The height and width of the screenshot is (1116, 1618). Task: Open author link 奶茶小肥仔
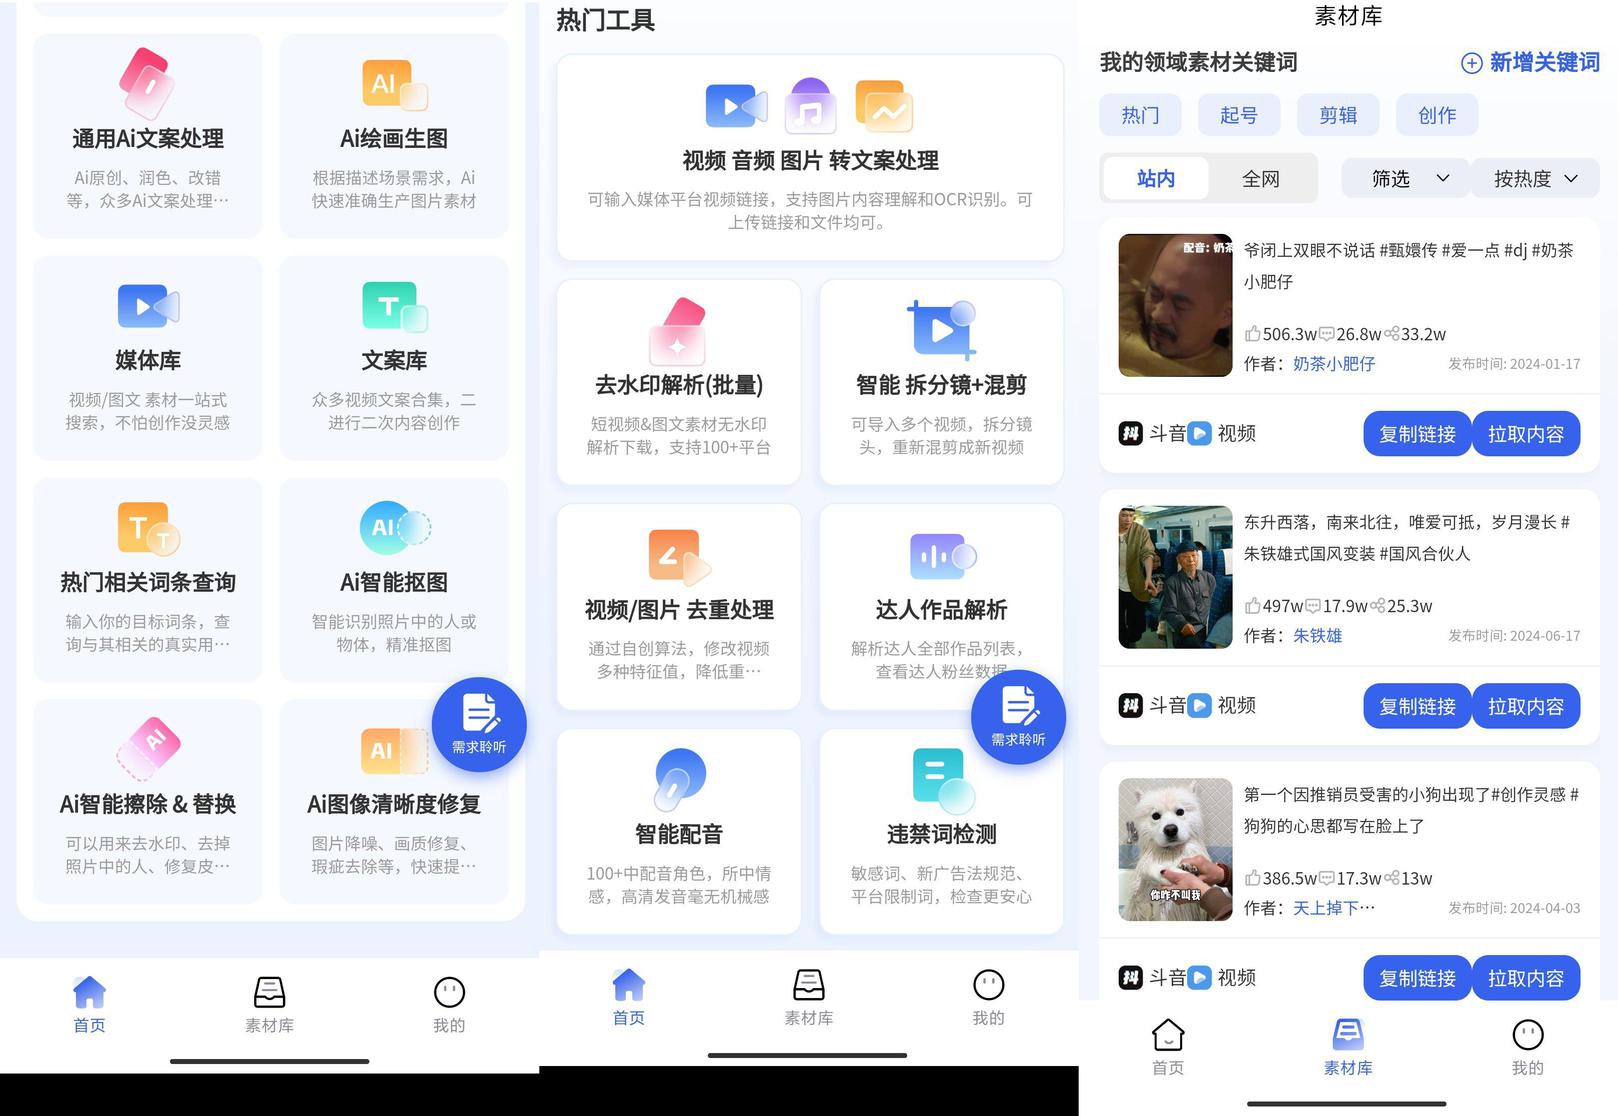pos(1333,364)
